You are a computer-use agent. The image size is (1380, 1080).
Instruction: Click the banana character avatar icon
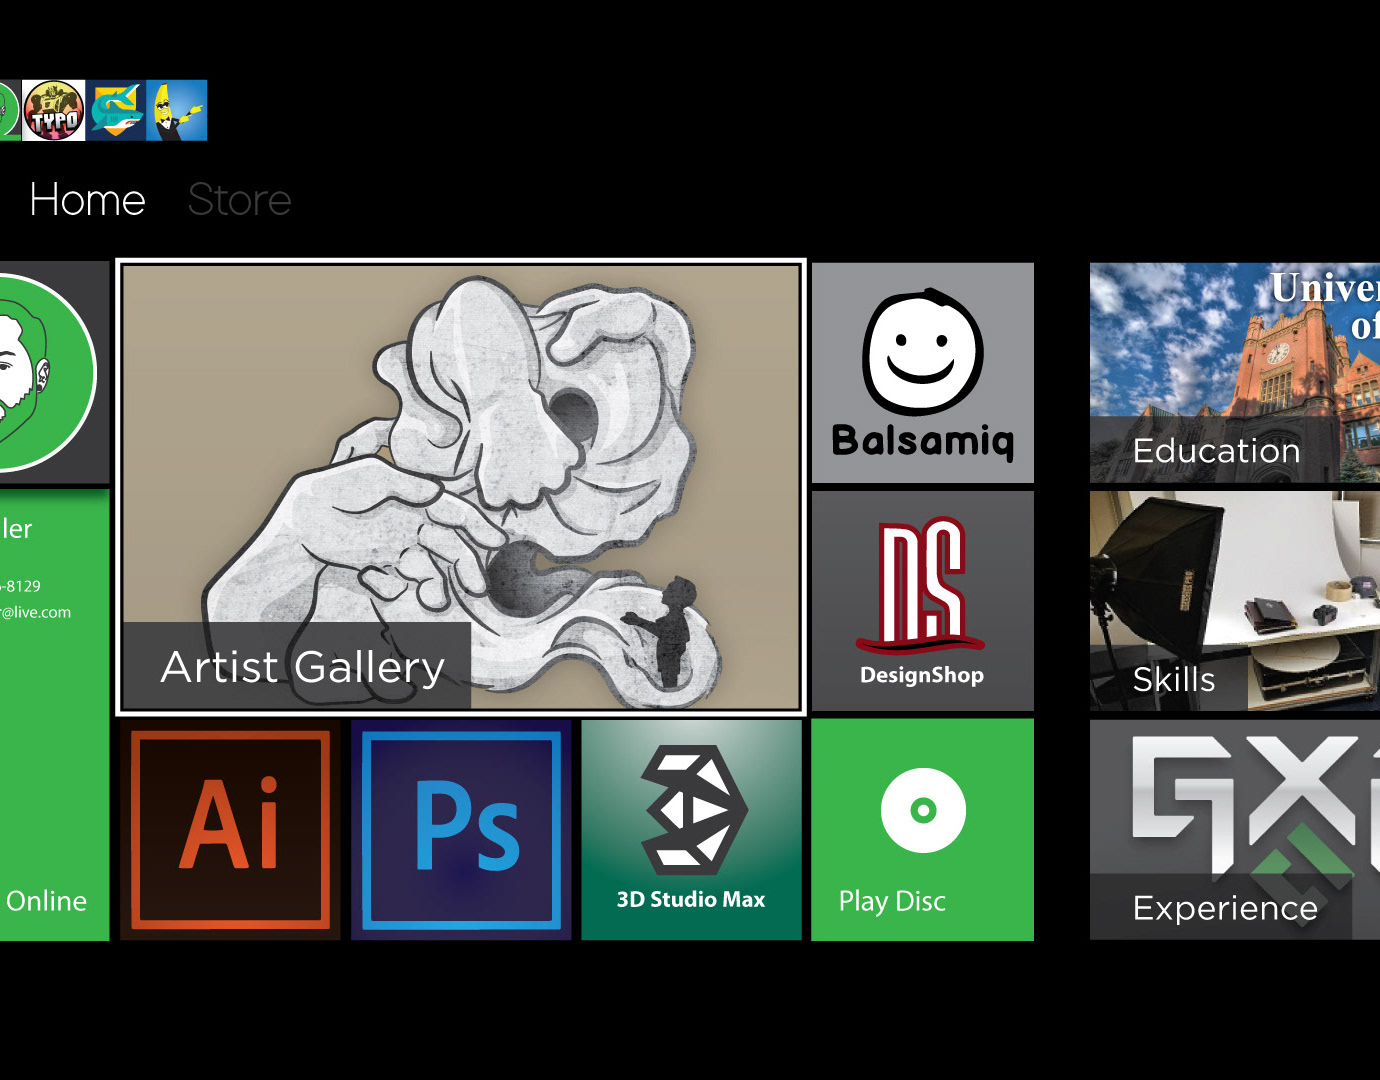point(177,110)
